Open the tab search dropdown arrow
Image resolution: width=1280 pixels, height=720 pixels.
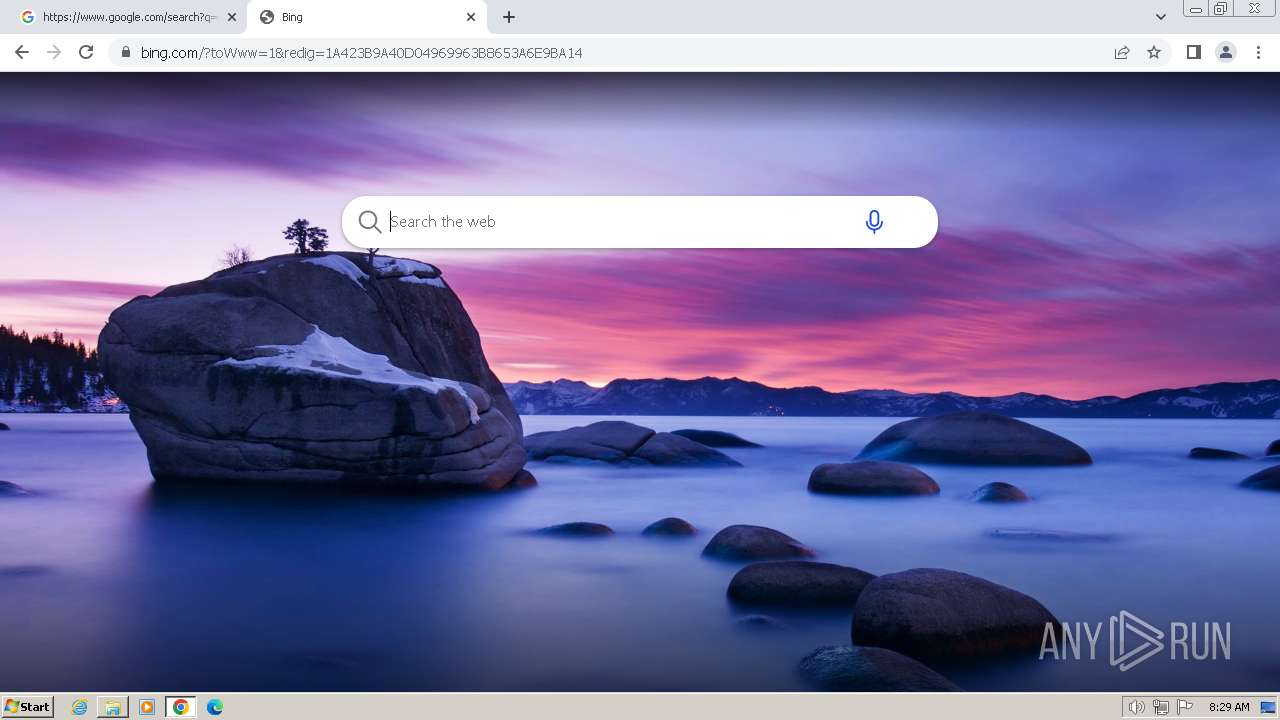(1160, 17)
